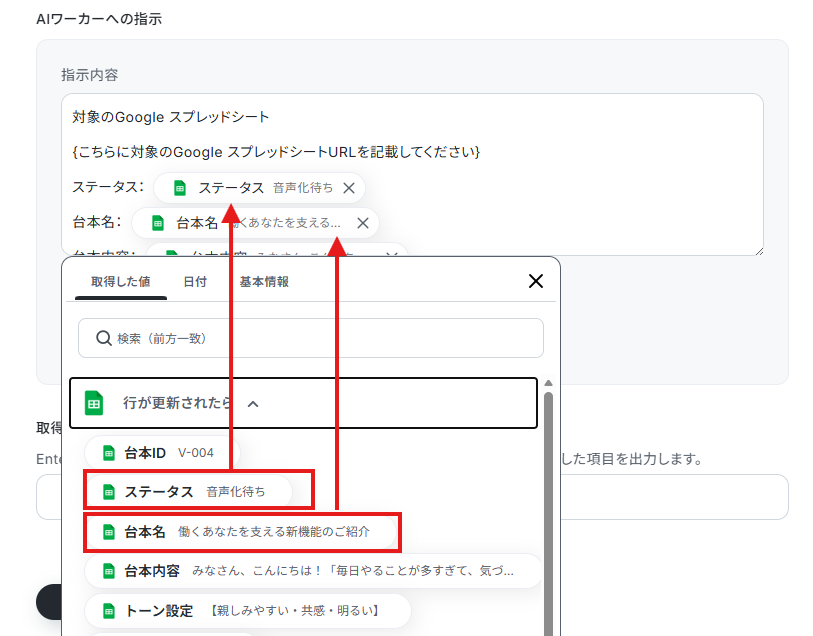This screenshot has width=813, height=636.
Task: Insert the トーン設定 value from list
Action: [x=248, y=611]
